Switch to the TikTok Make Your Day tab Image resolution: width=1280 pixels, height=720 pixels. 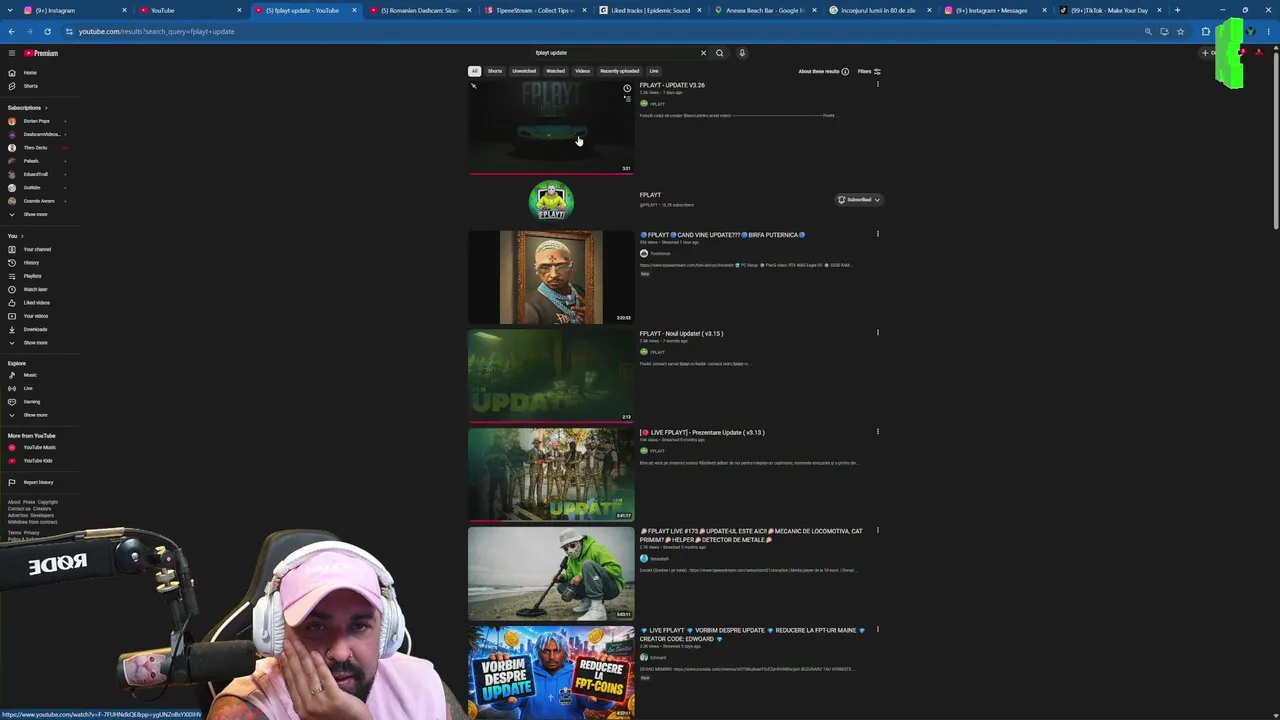tap(1108, 10)
